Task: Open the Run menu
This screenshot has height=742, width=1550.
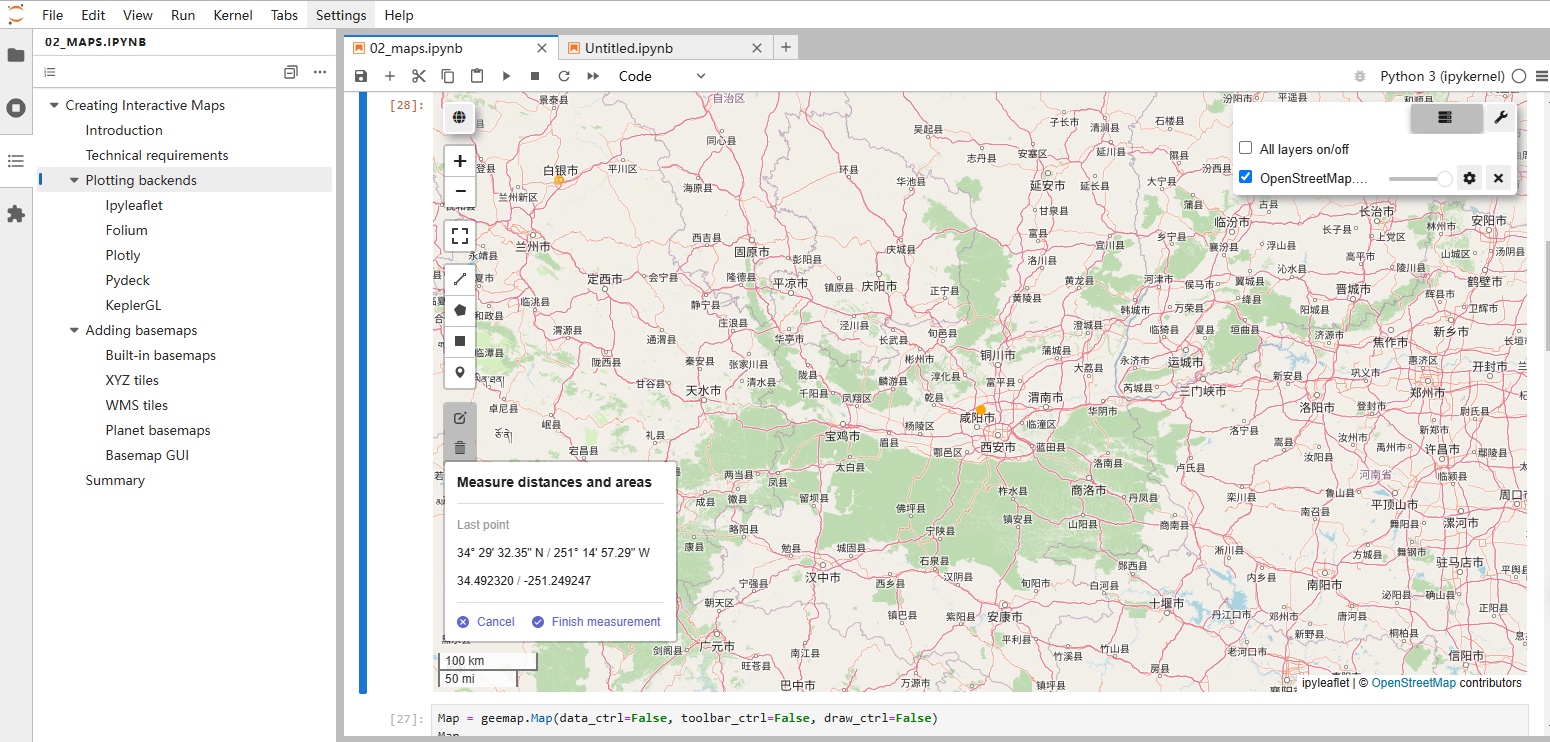Action: click(x=183, y=15)
